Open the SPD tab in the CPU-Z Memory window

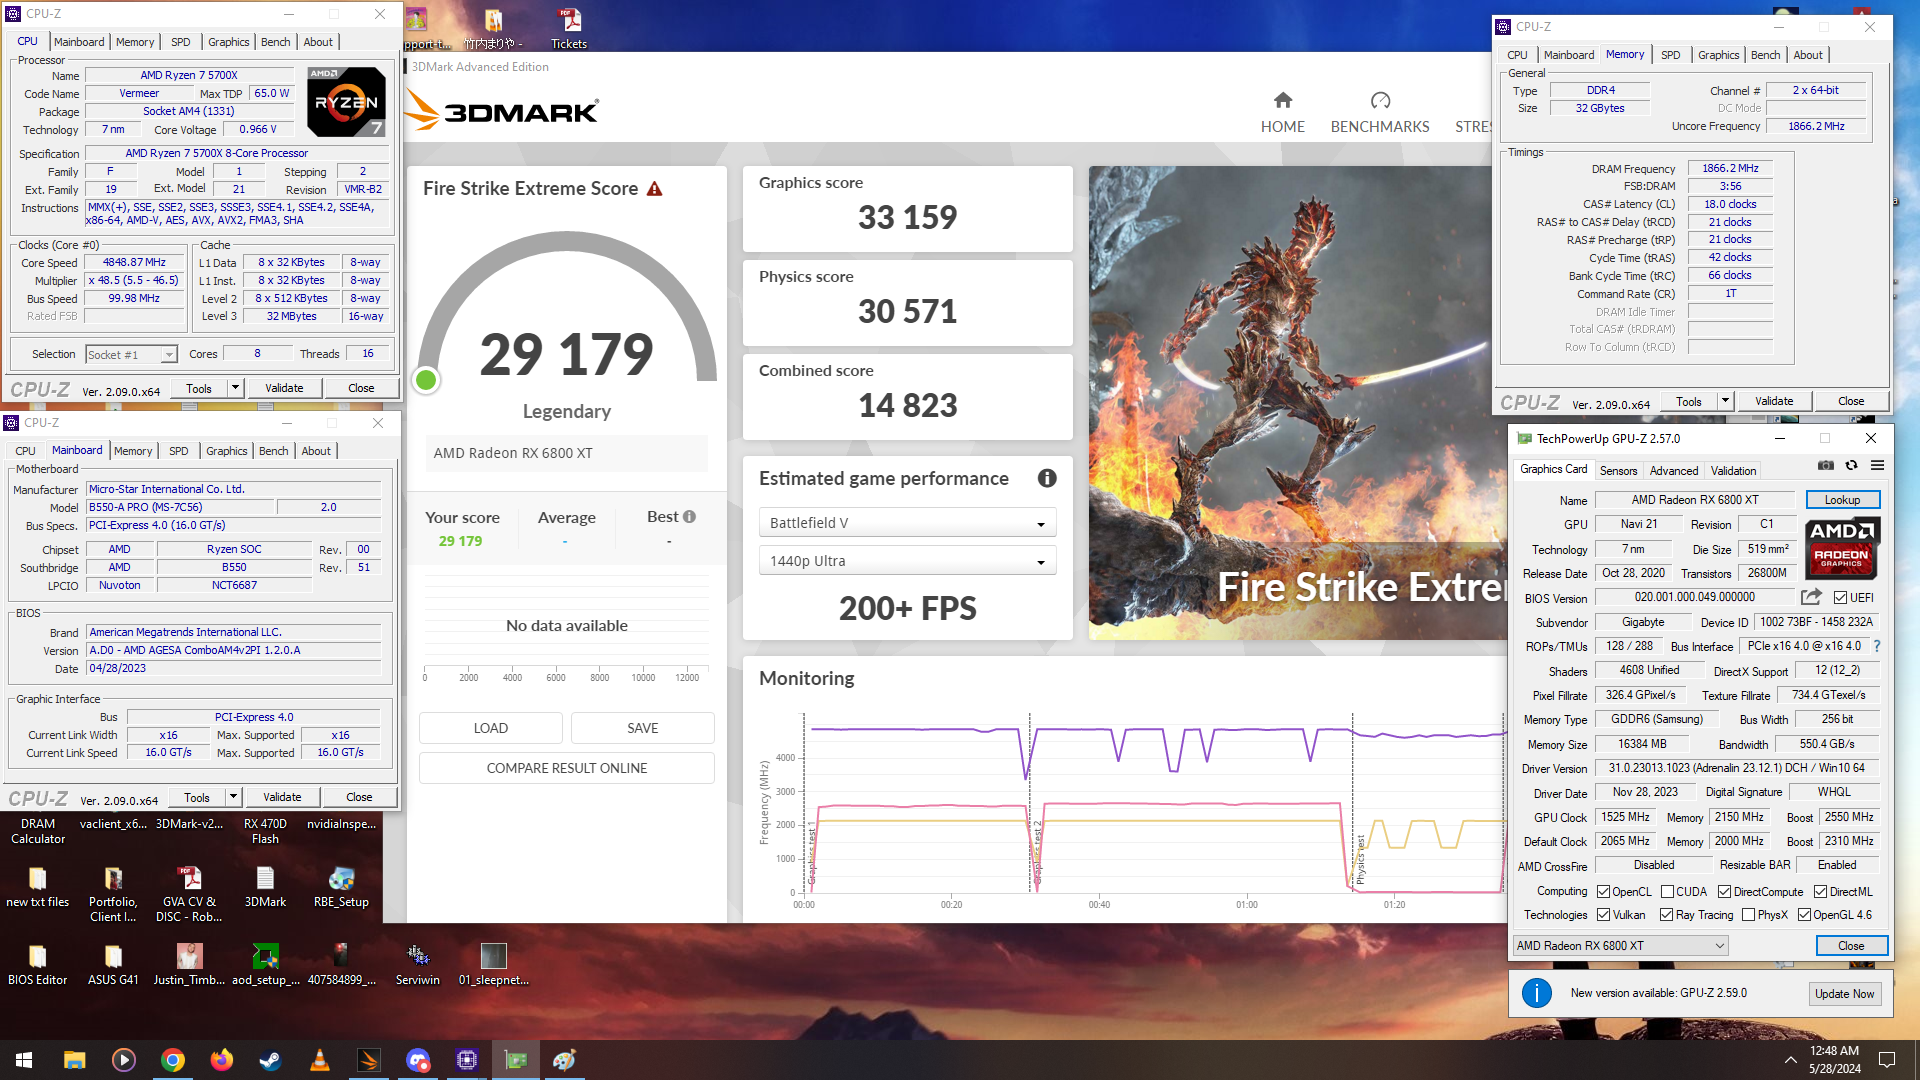[x=1670, y=55]
